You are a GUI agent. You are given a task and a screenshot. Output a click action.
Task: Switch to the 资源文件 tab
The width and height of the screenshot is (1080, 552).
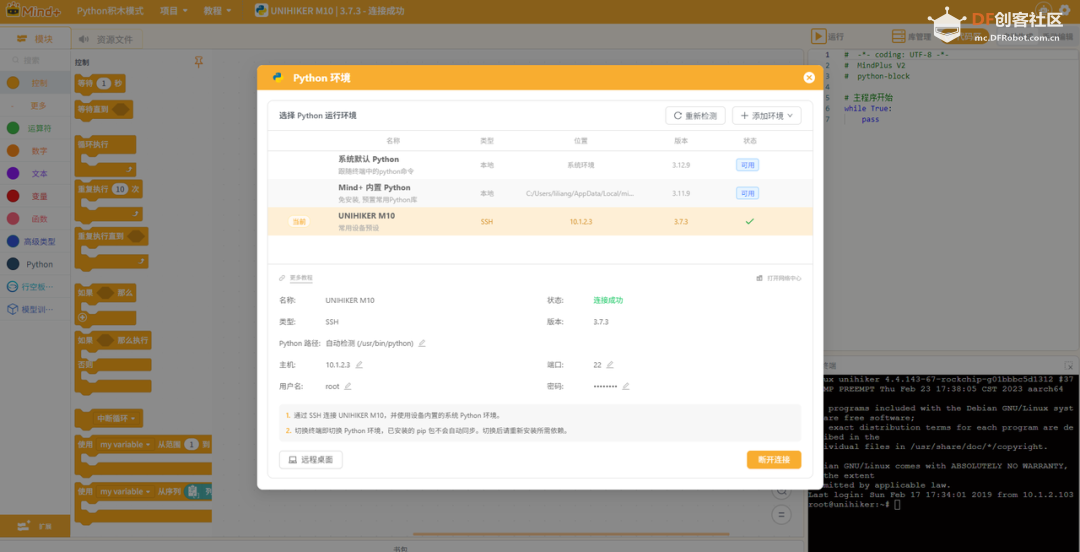tap(106, 39)
